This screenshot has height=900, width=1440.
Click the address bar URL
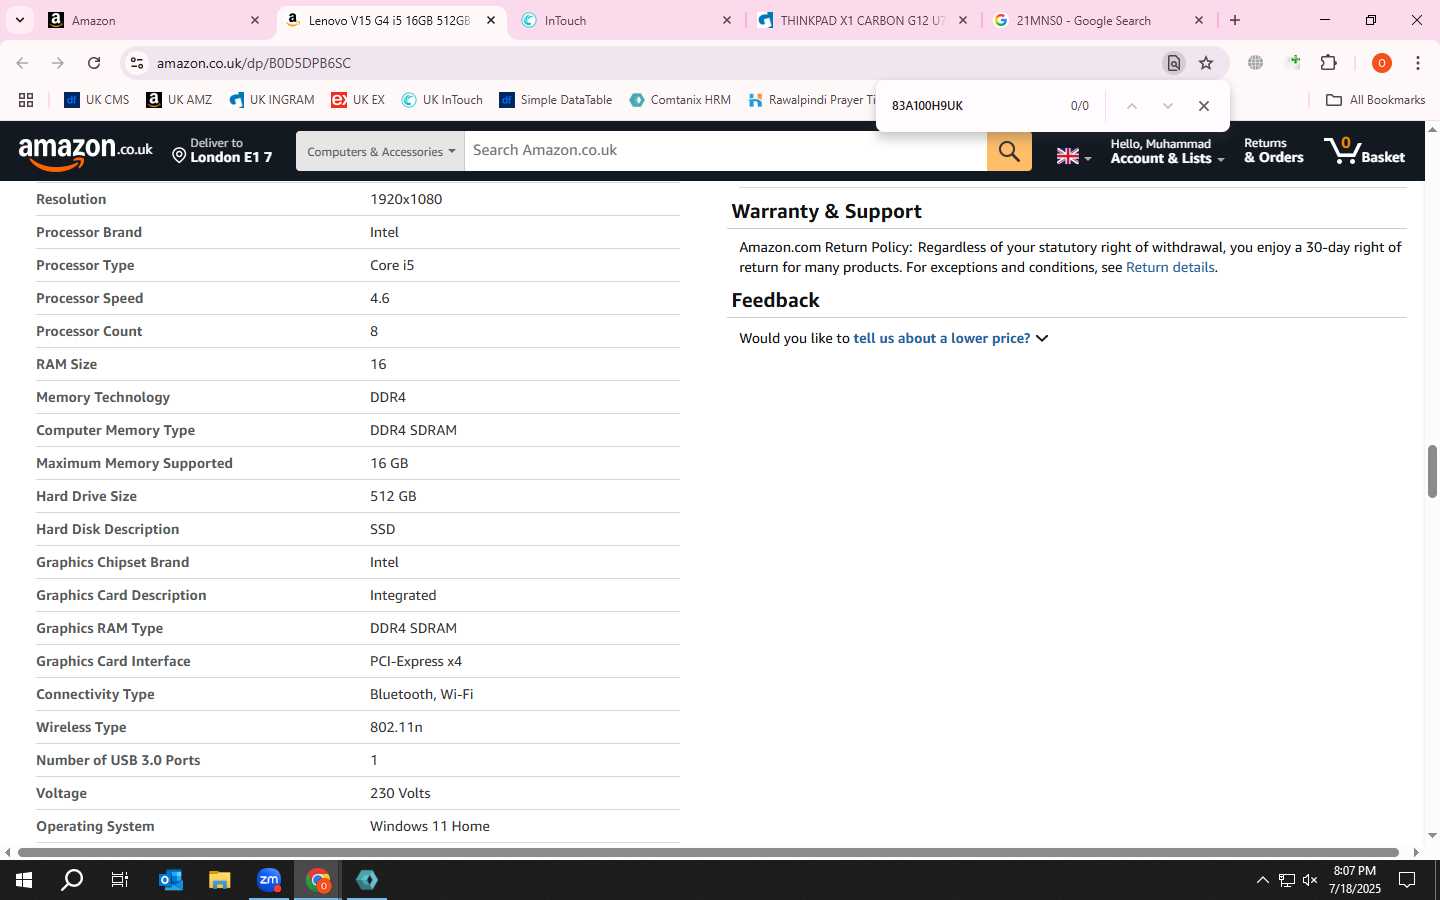[x=254, y=63]
